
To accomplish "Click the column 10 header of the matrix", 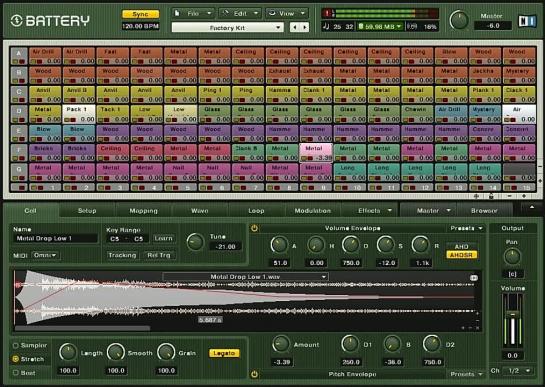I will tap(349, 187).
